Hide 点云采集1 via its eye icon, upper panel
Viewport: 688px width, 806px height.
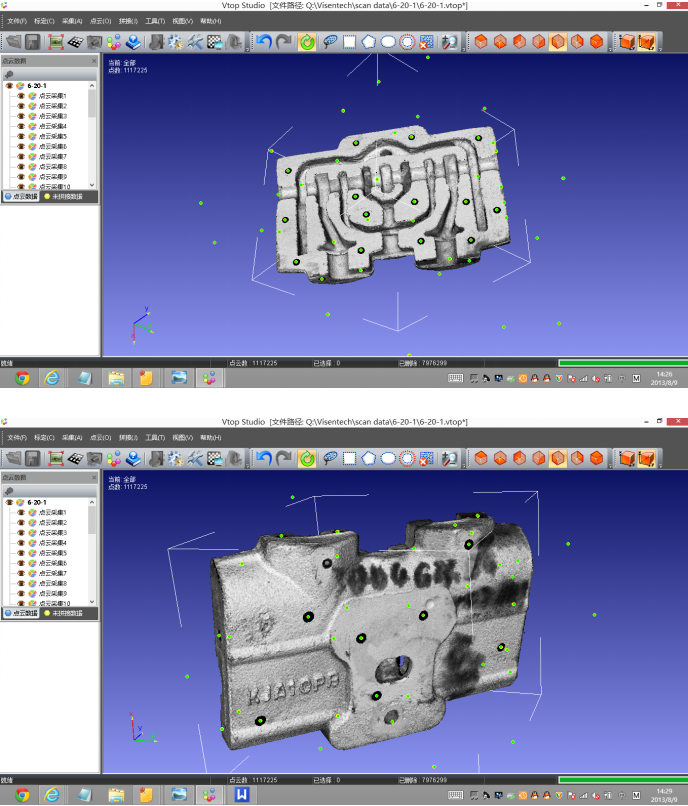tap(20, 96)
